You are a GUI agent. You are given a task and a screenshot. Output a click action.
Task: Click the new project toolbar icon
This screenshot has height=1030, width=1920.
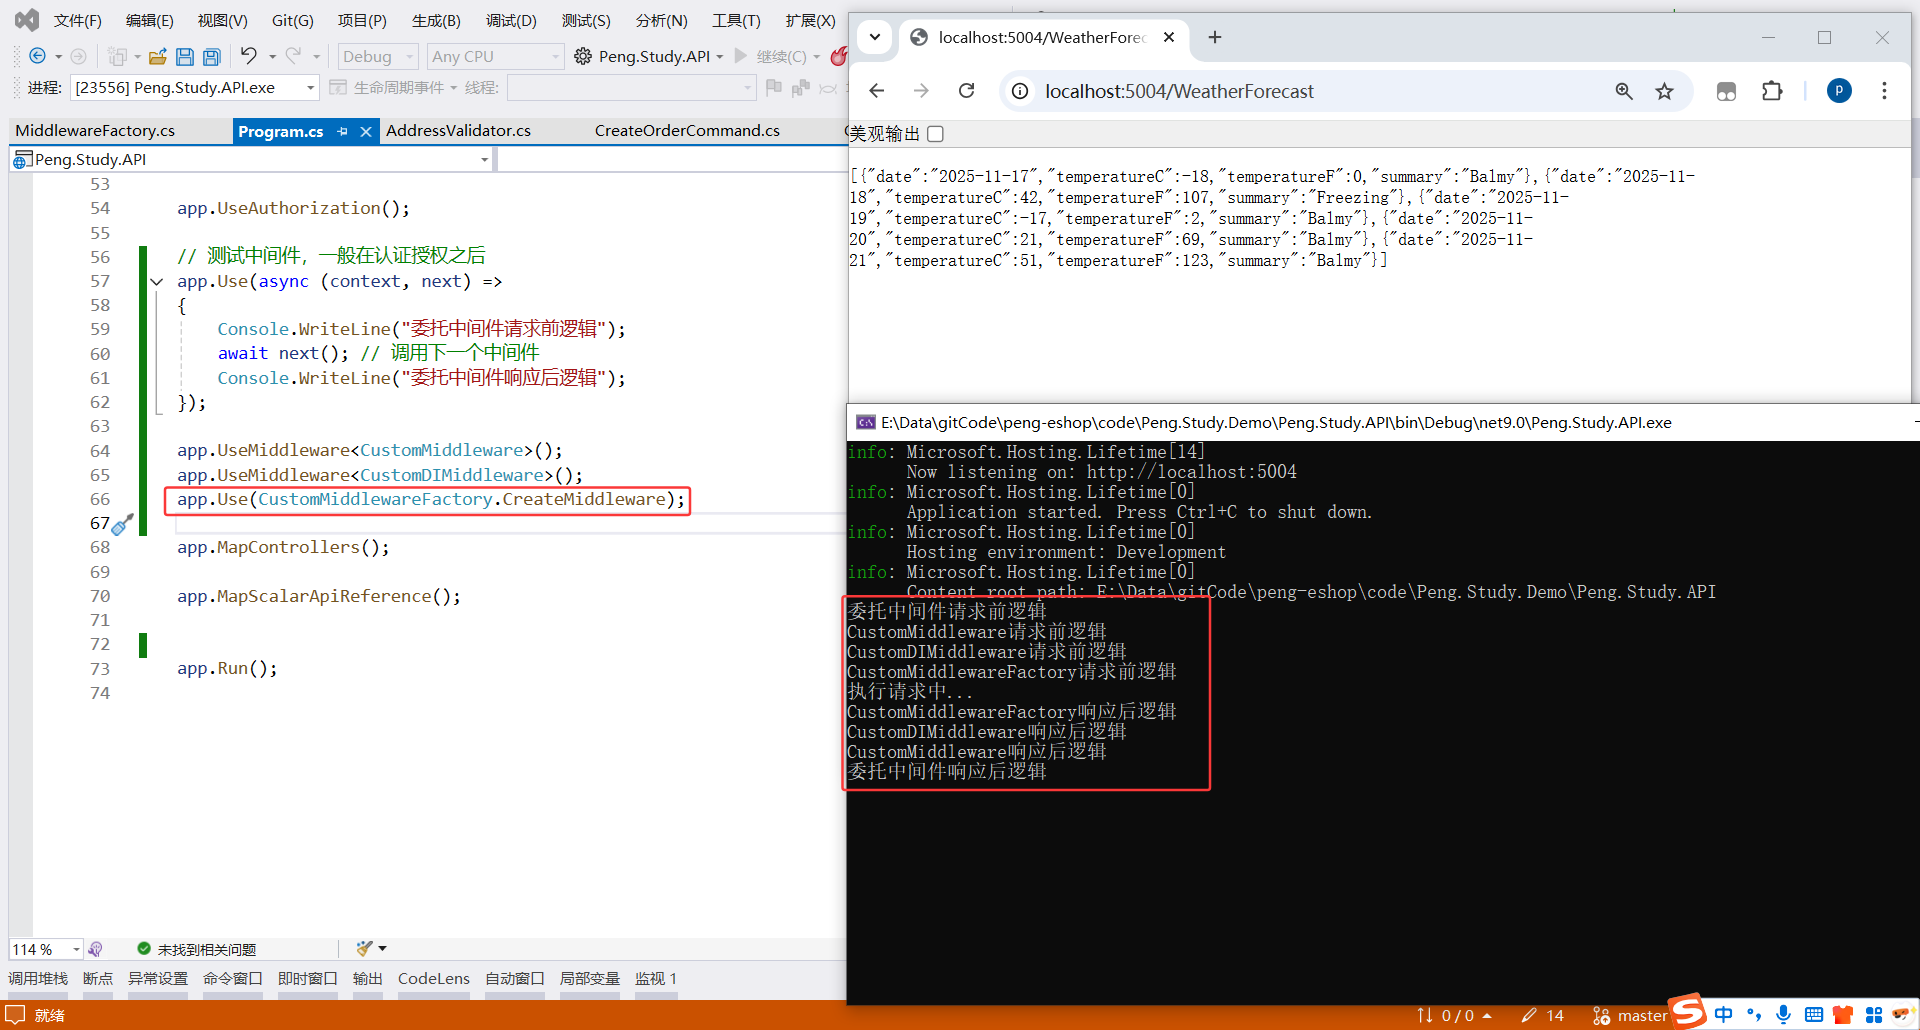tap(117, 56)
